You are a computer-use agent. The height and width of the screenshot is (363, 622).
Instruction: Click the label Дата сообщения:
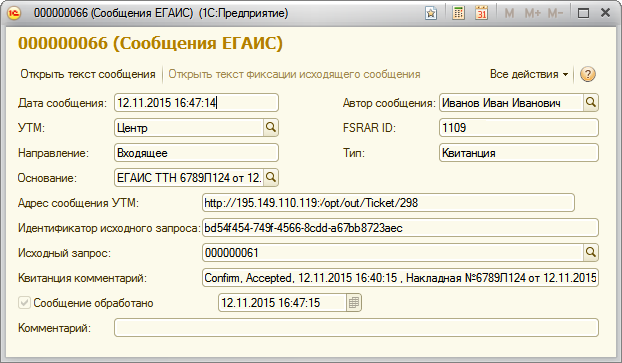(62, 103)
